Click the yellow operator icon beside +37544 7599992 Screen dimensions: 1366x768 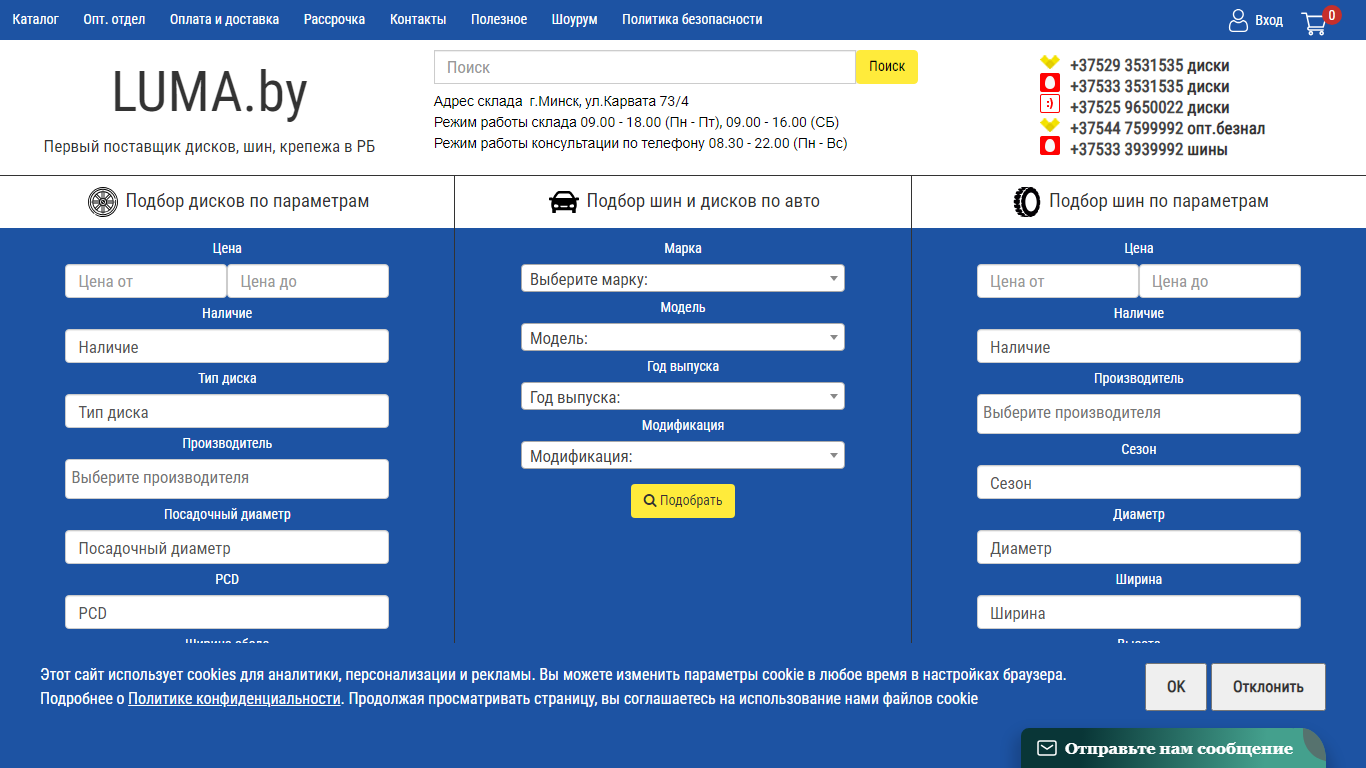point(1050,125)
